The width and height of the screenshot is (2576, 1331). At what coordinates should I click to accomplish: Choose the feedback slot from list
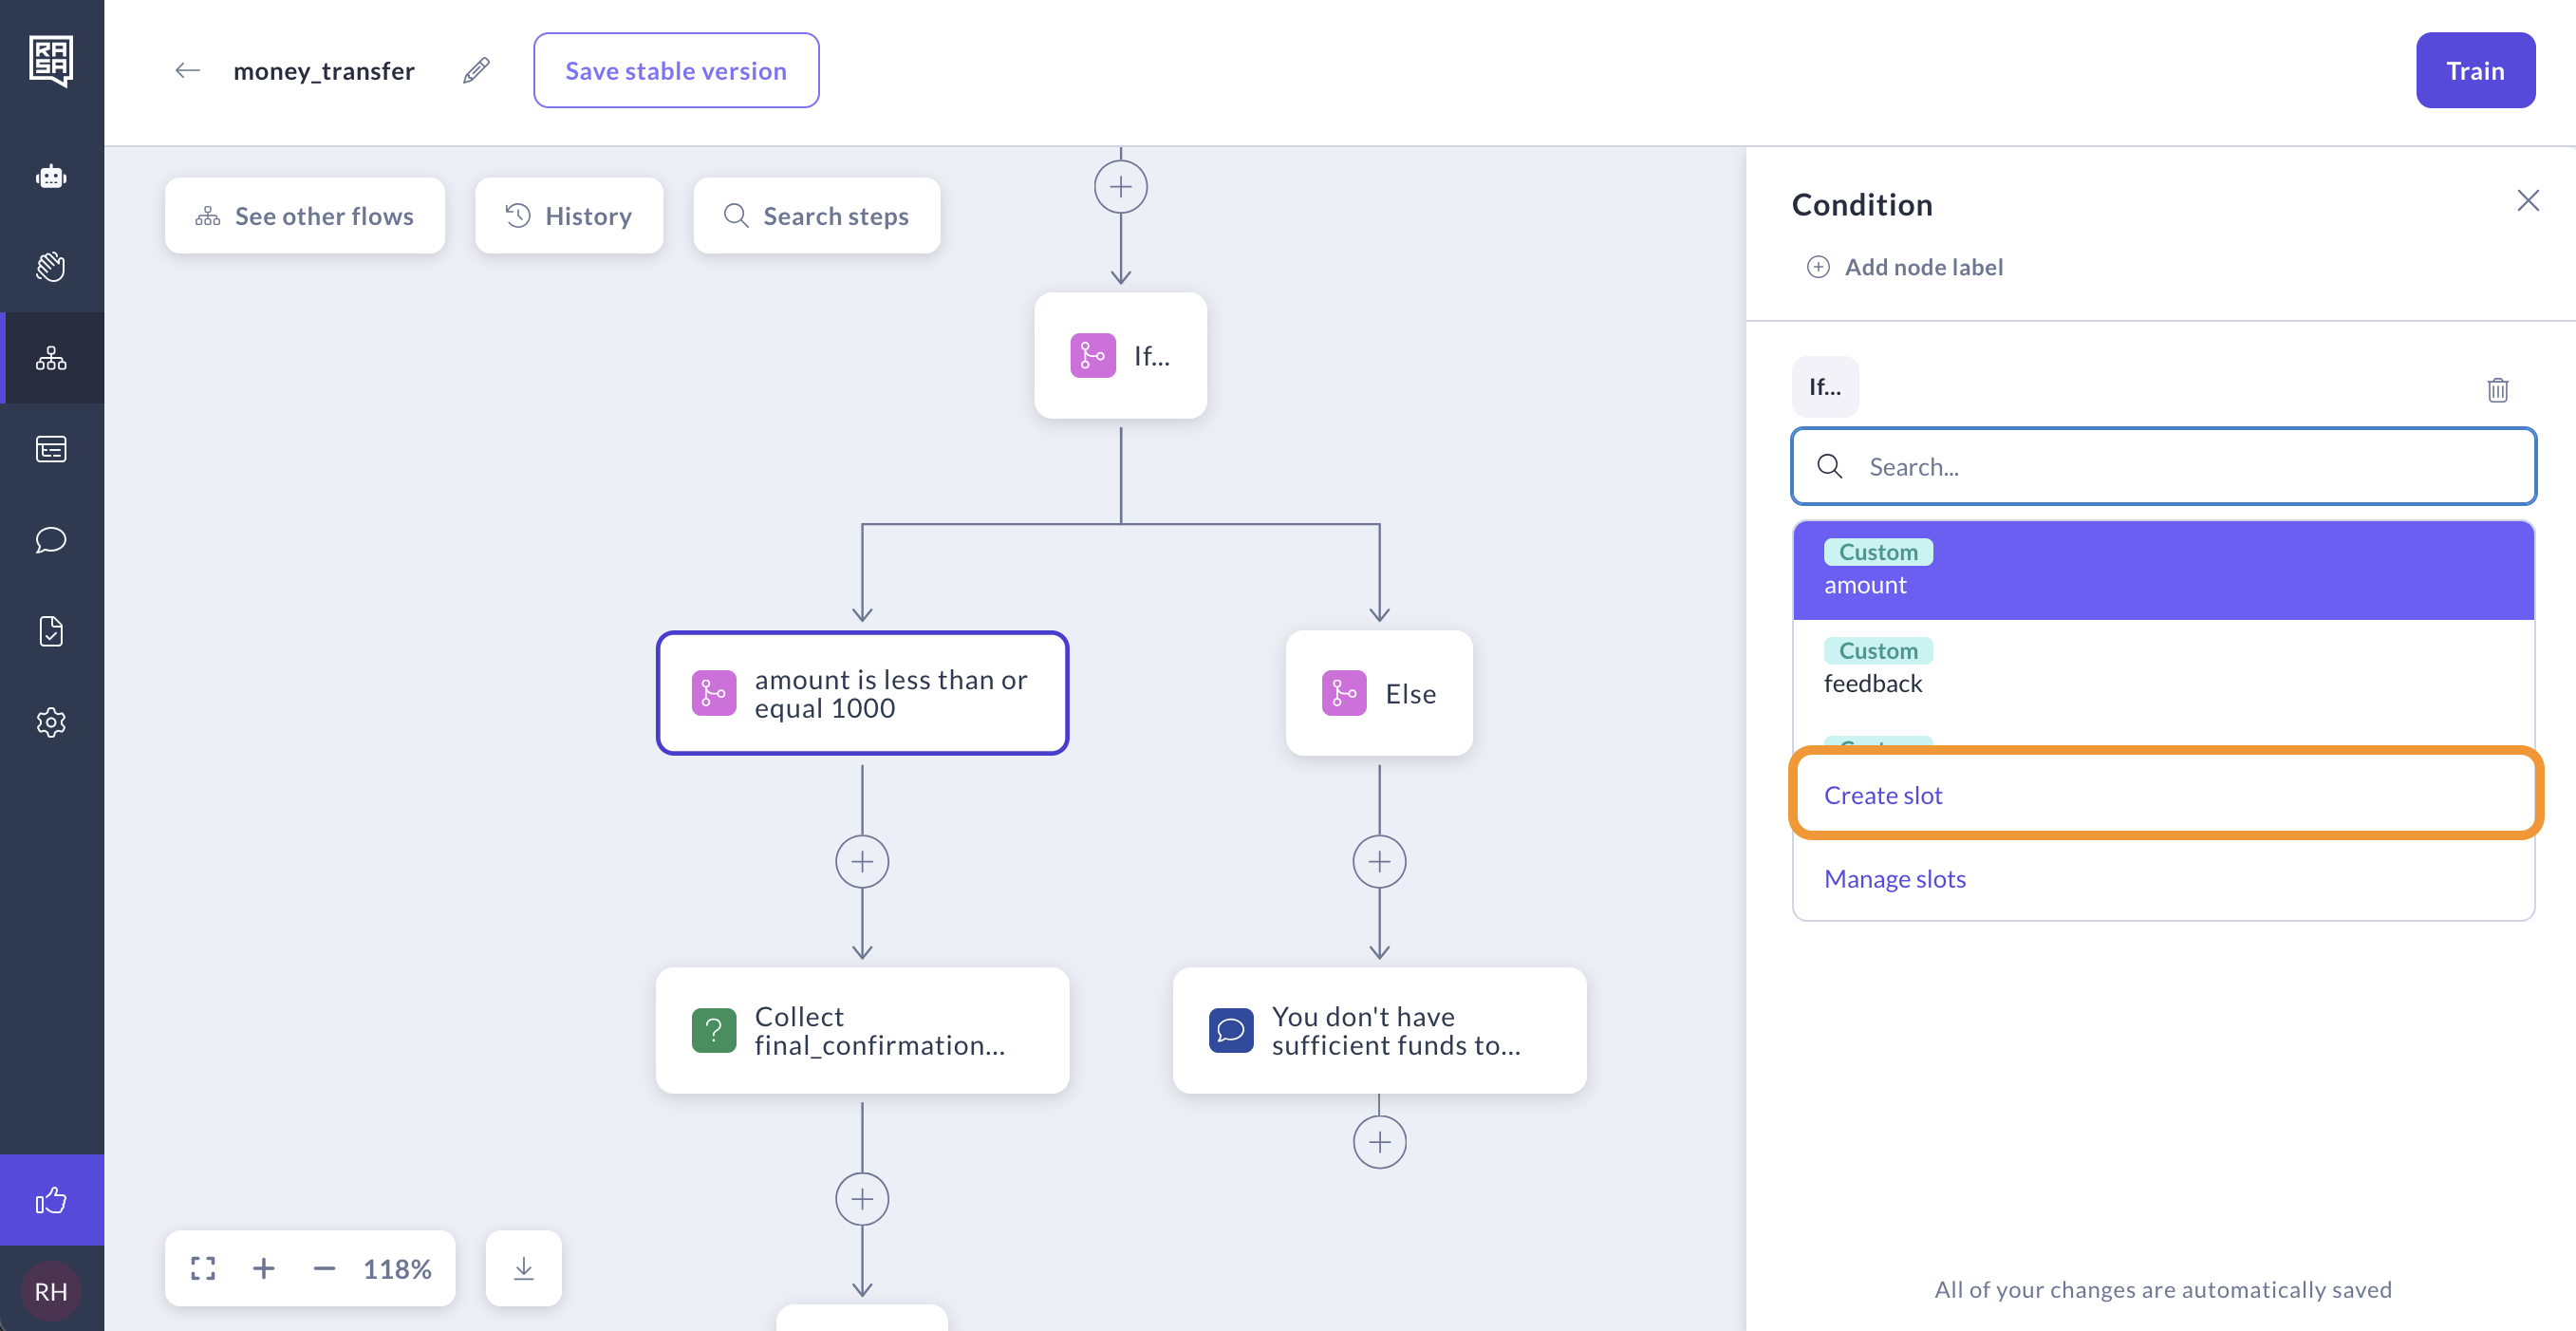pos(2162,668)
